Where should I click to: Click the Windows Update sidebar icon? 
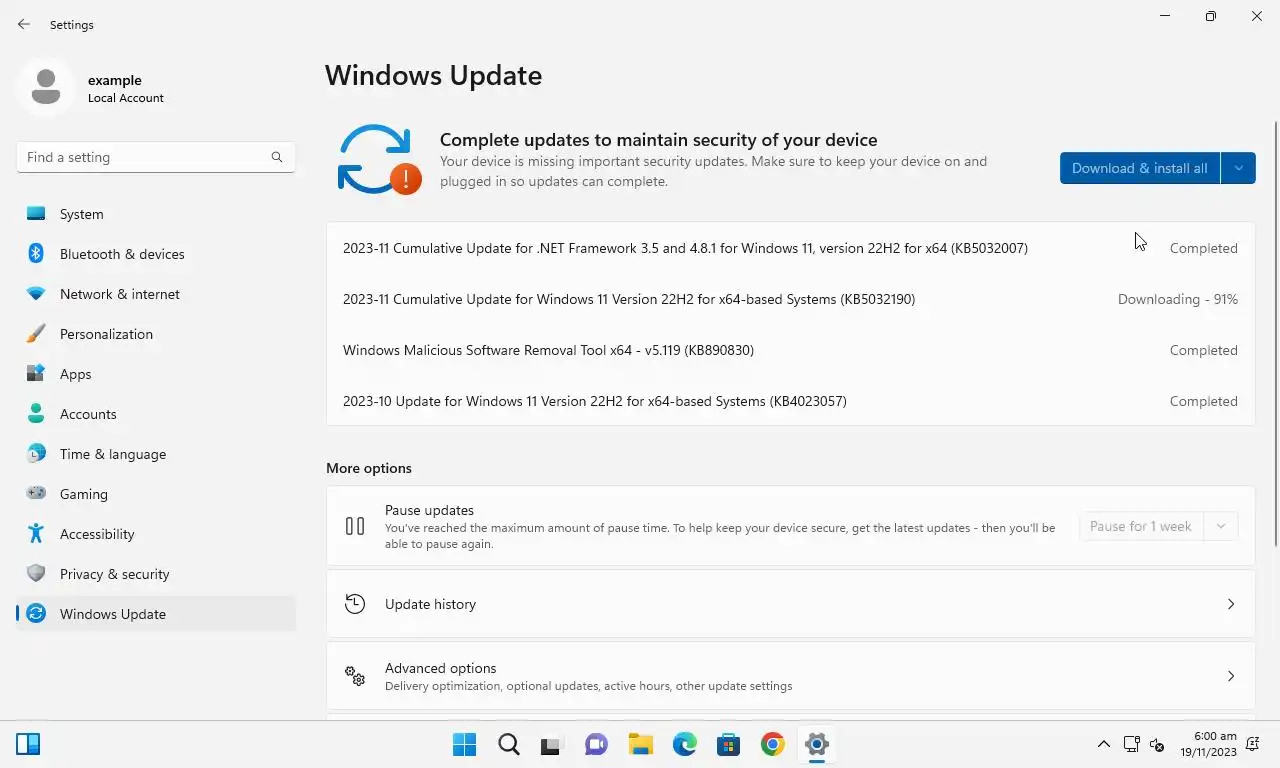click(x=36, y=614)
